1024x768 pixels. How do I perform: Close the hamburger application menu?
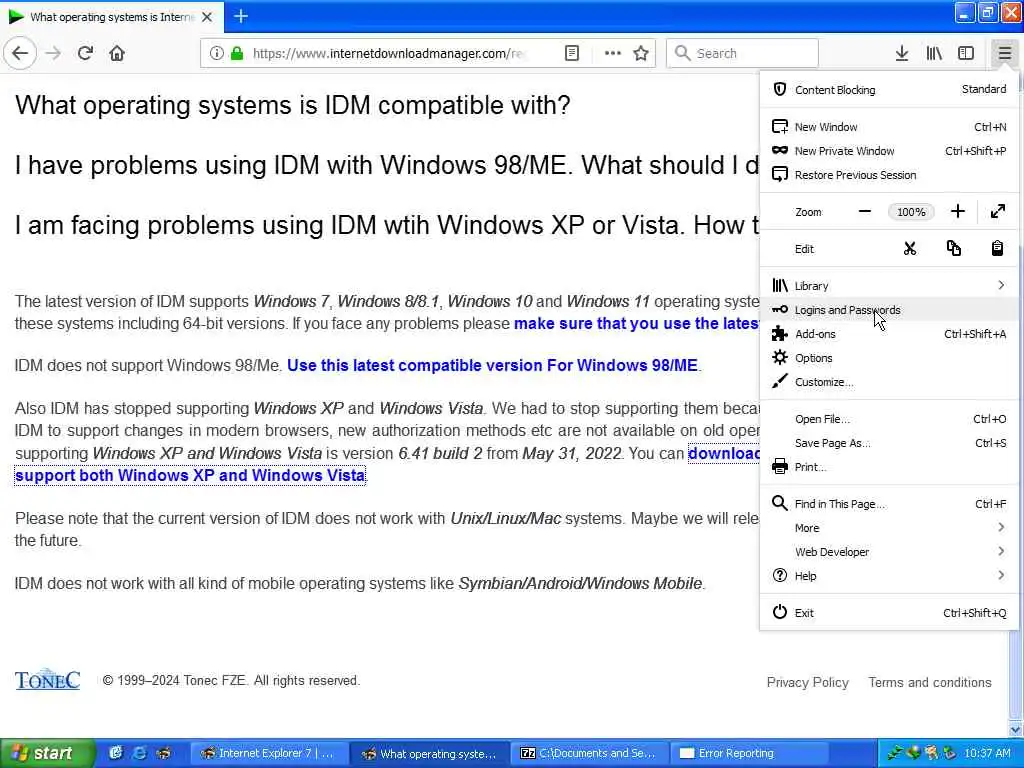1004,53
